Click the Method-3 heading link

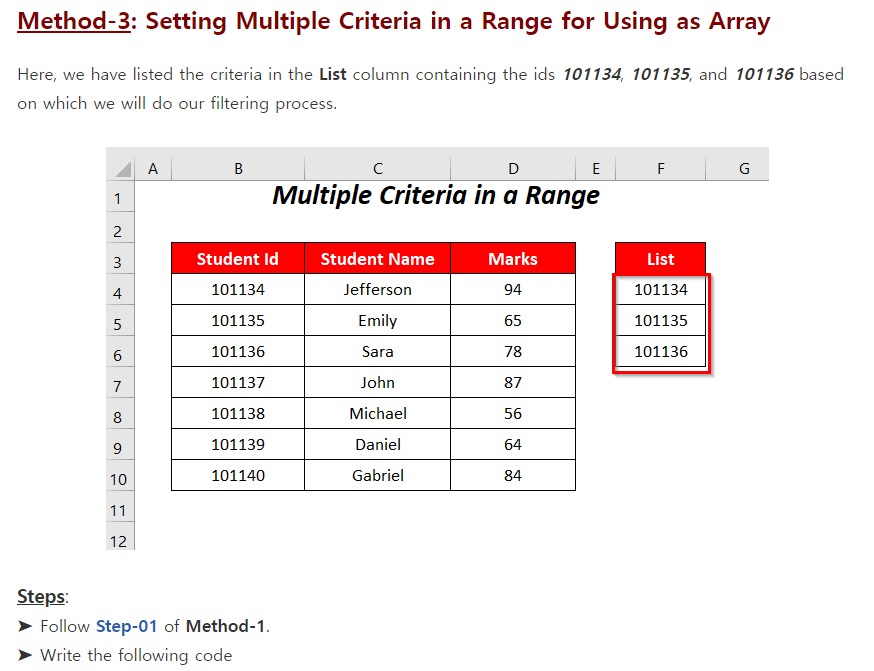pos(74,21)
